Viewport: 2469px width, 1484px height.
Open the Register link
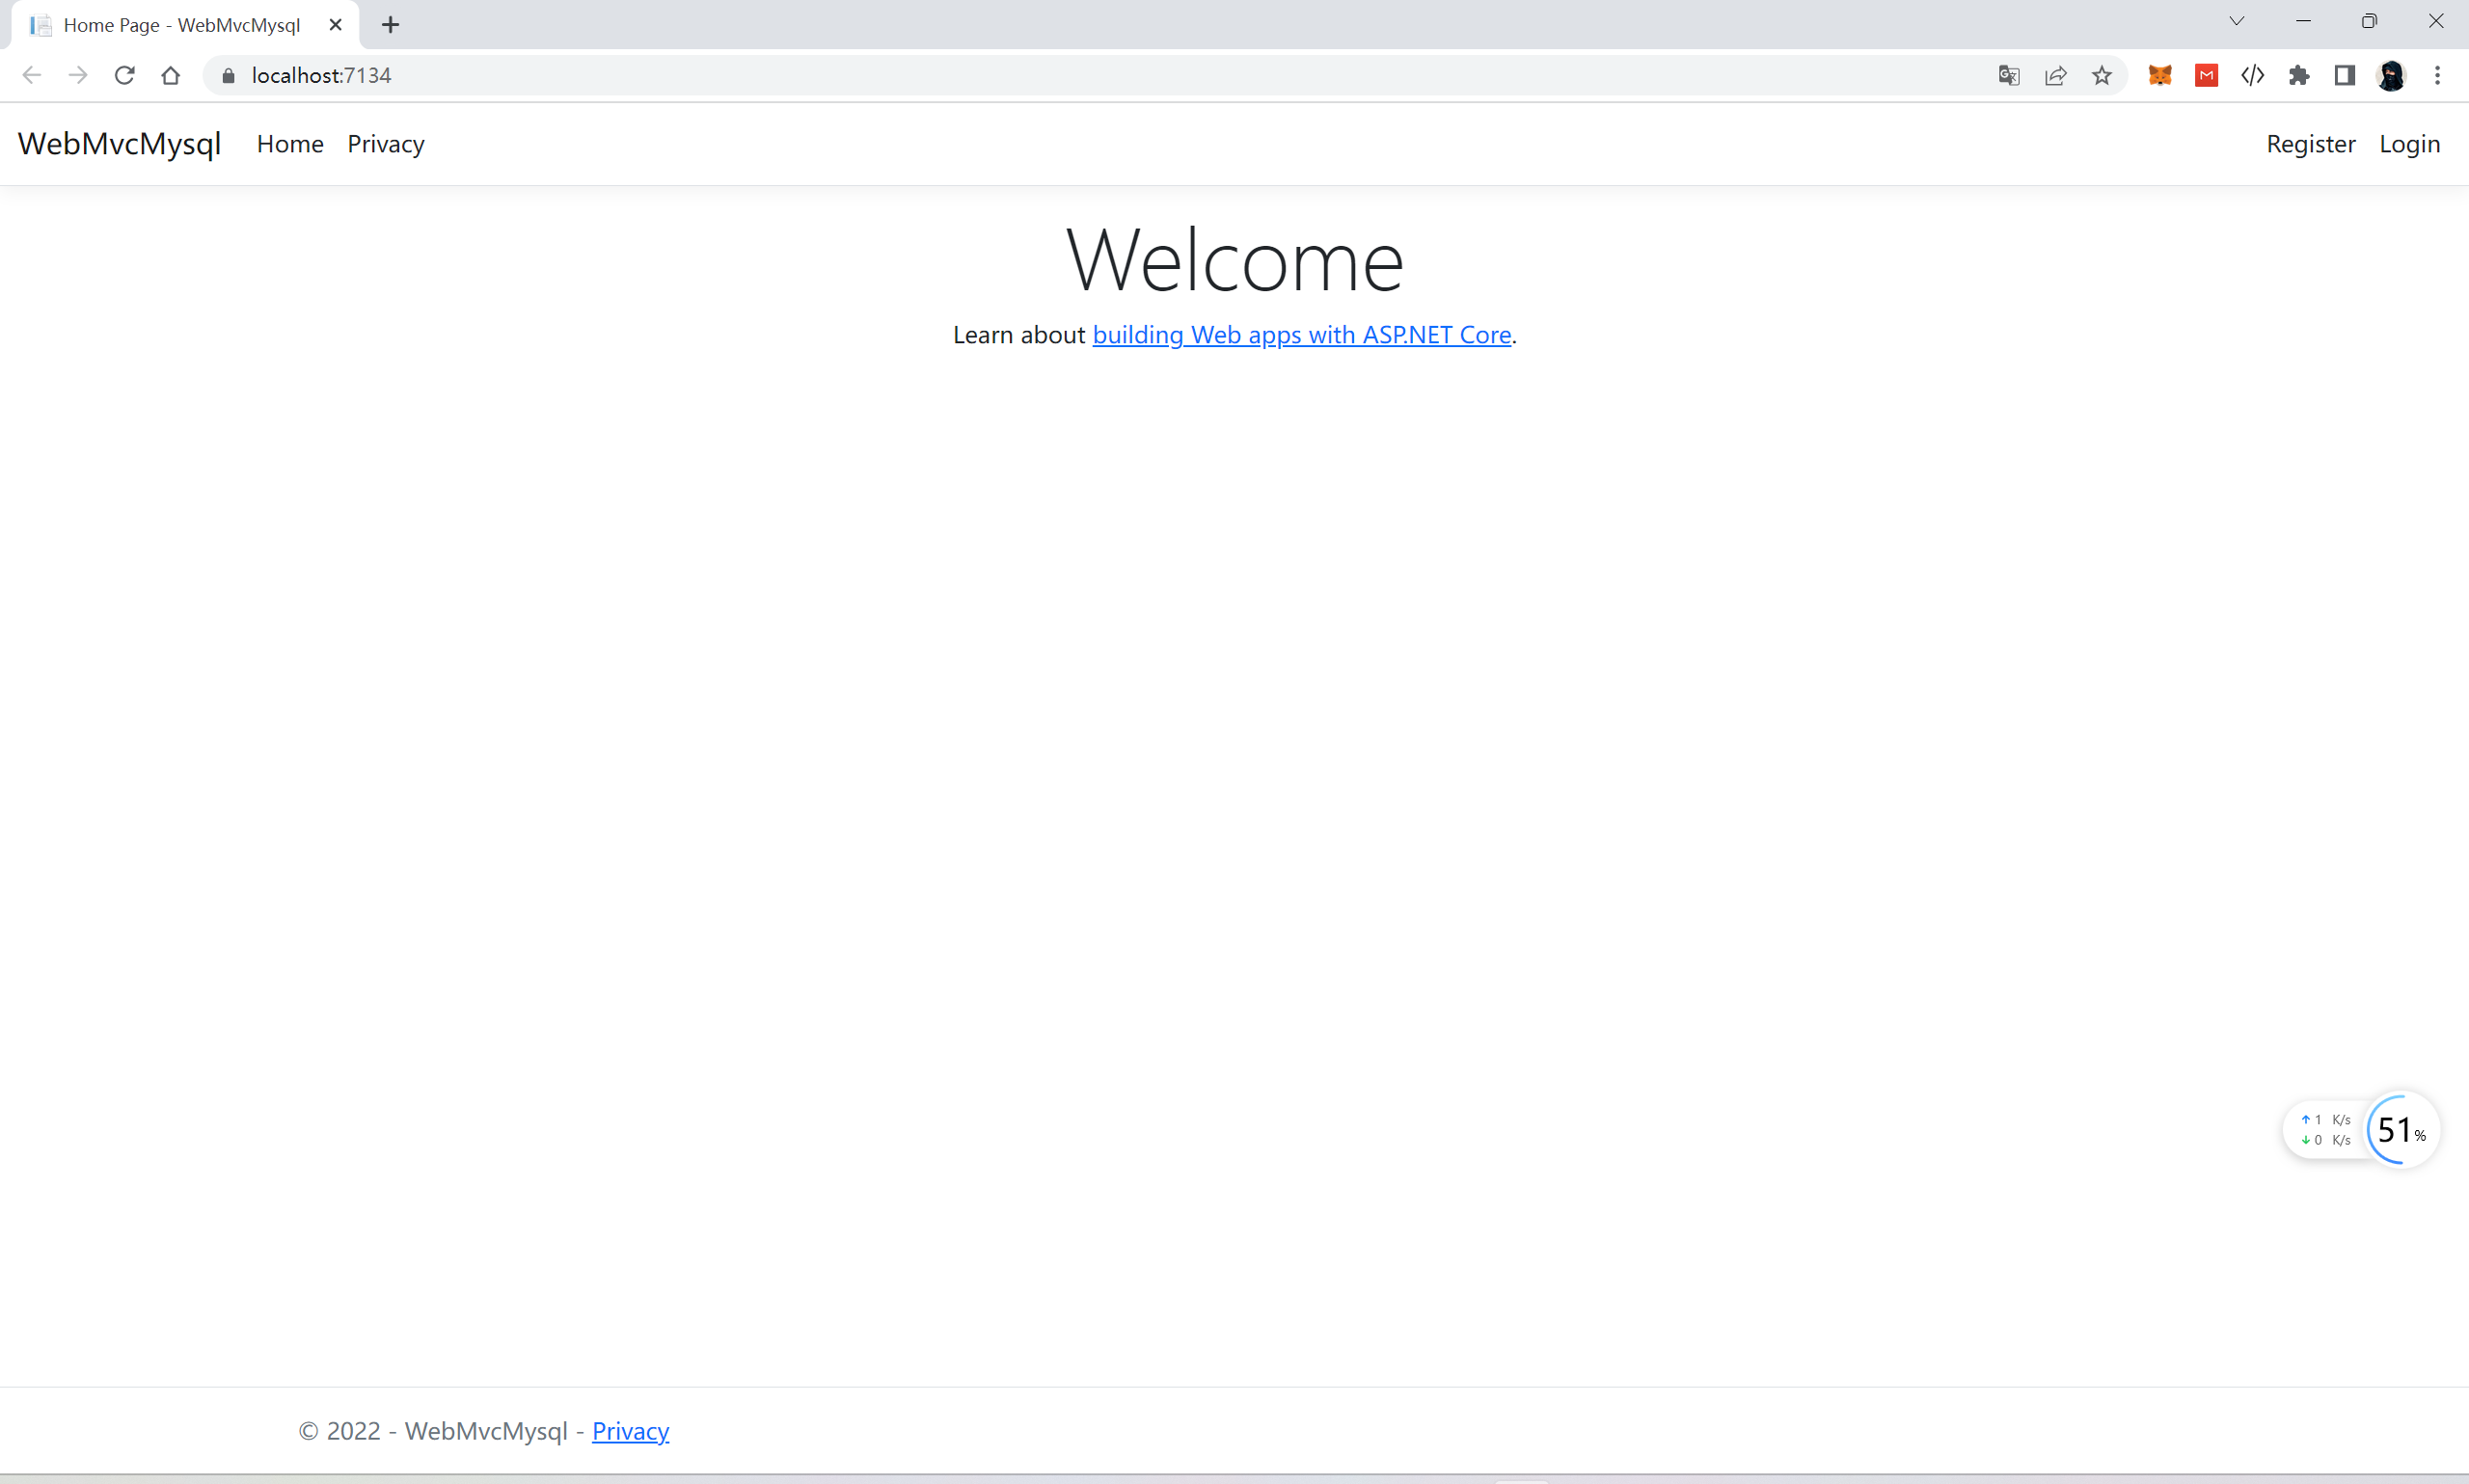[x=2310, y=144]
